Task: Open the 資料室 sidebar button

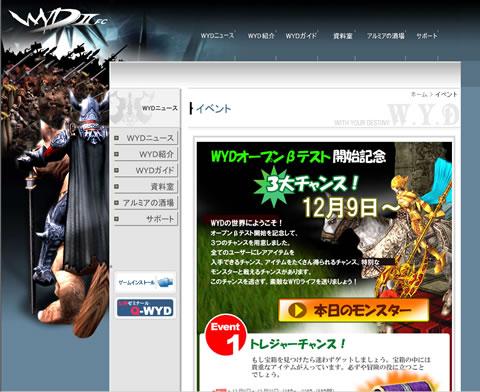Action: [x=146, y=186]
